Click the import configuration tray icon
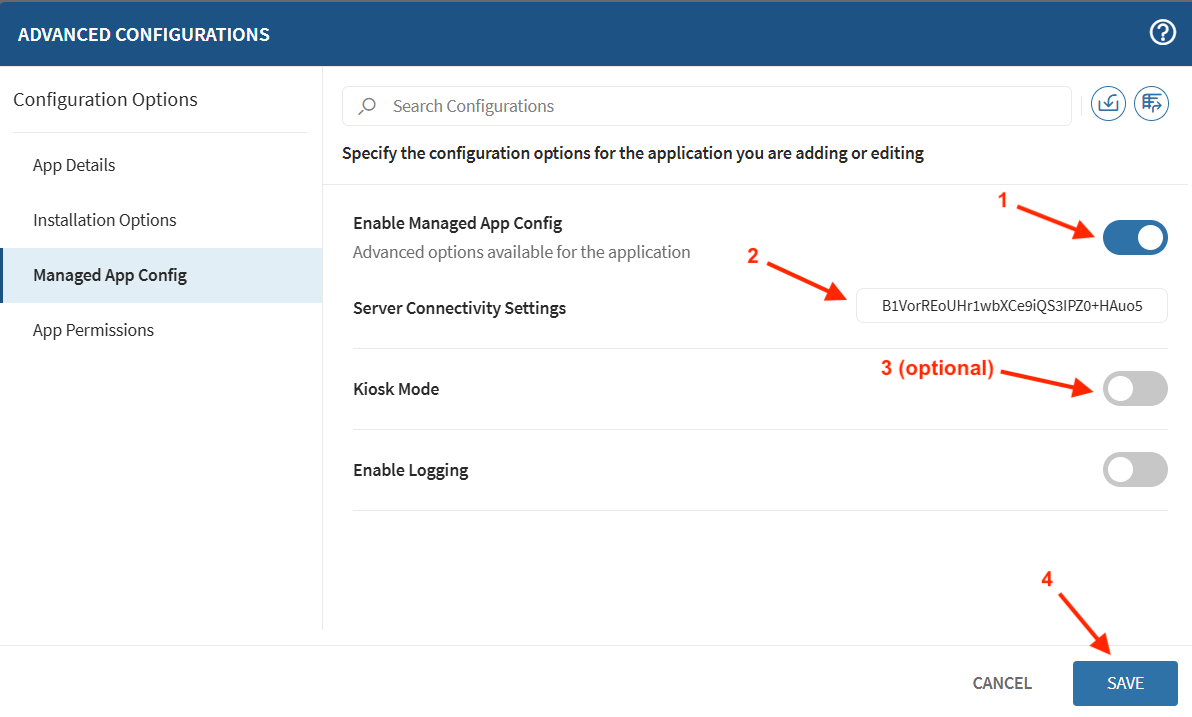This screenshot has width=1192, height=717. (1108, 103)
